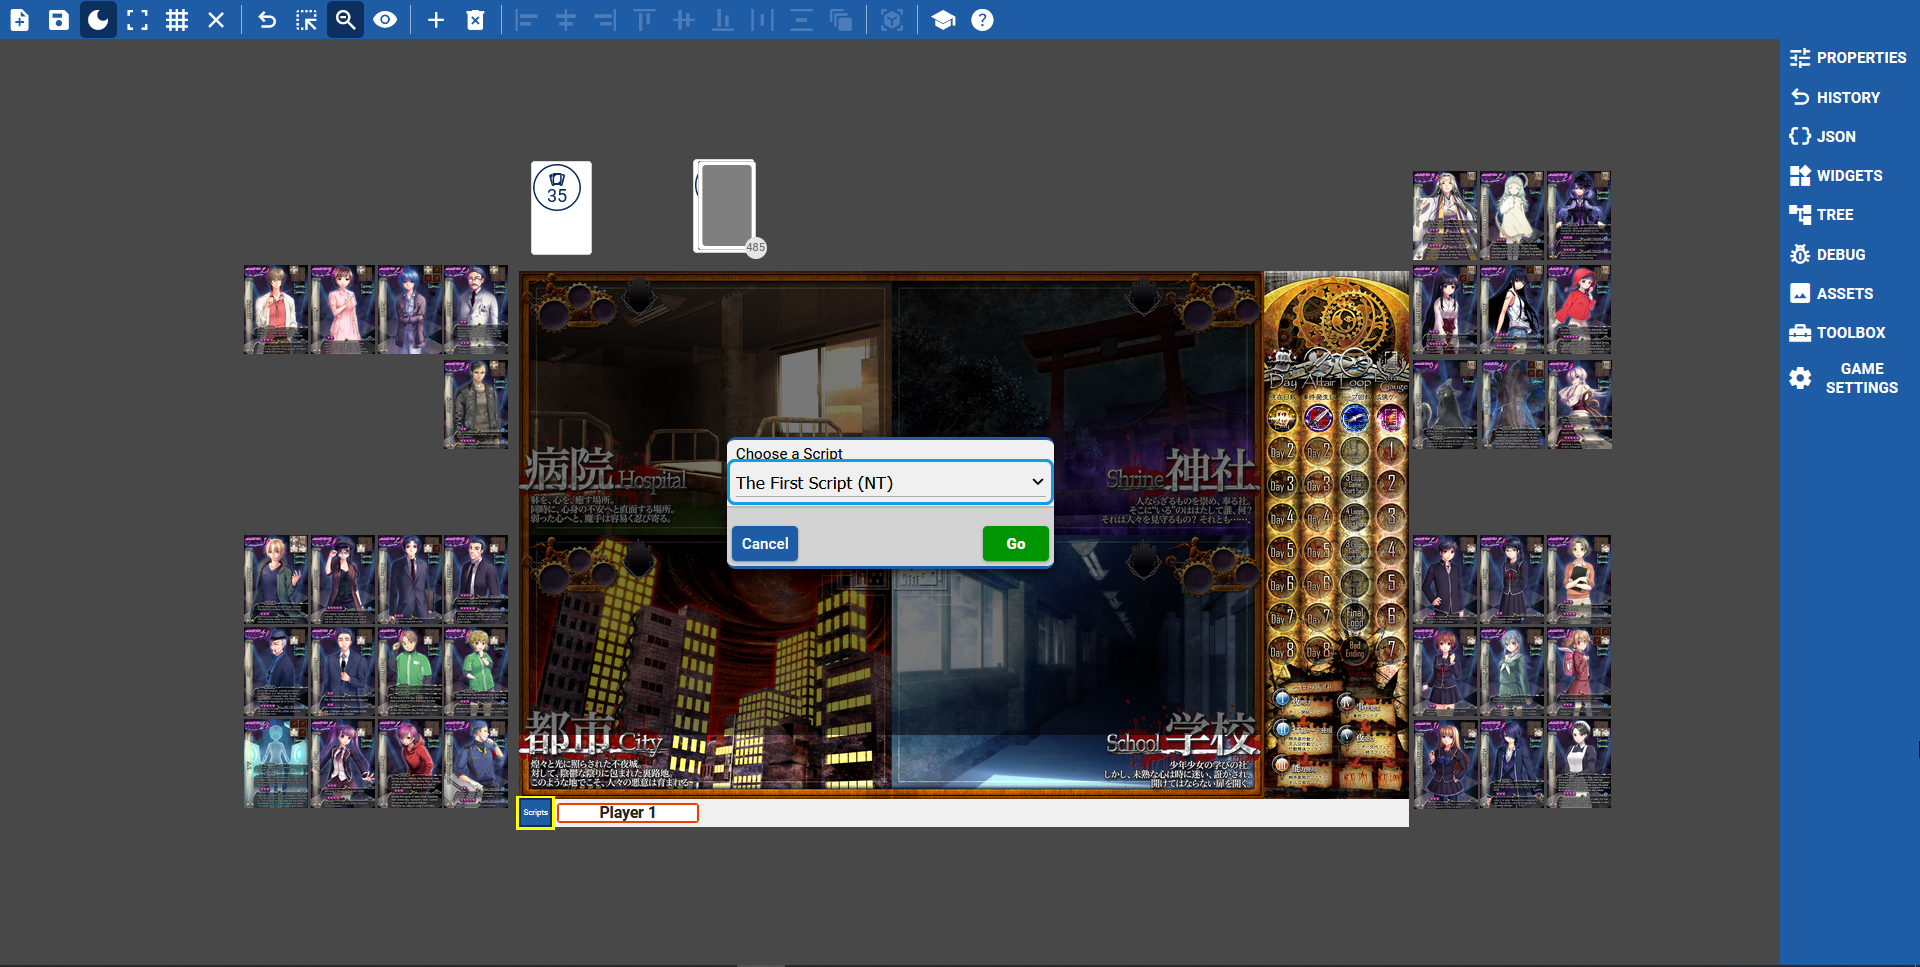
Task: Click the card counter showing 35
Action: point(561,208)
